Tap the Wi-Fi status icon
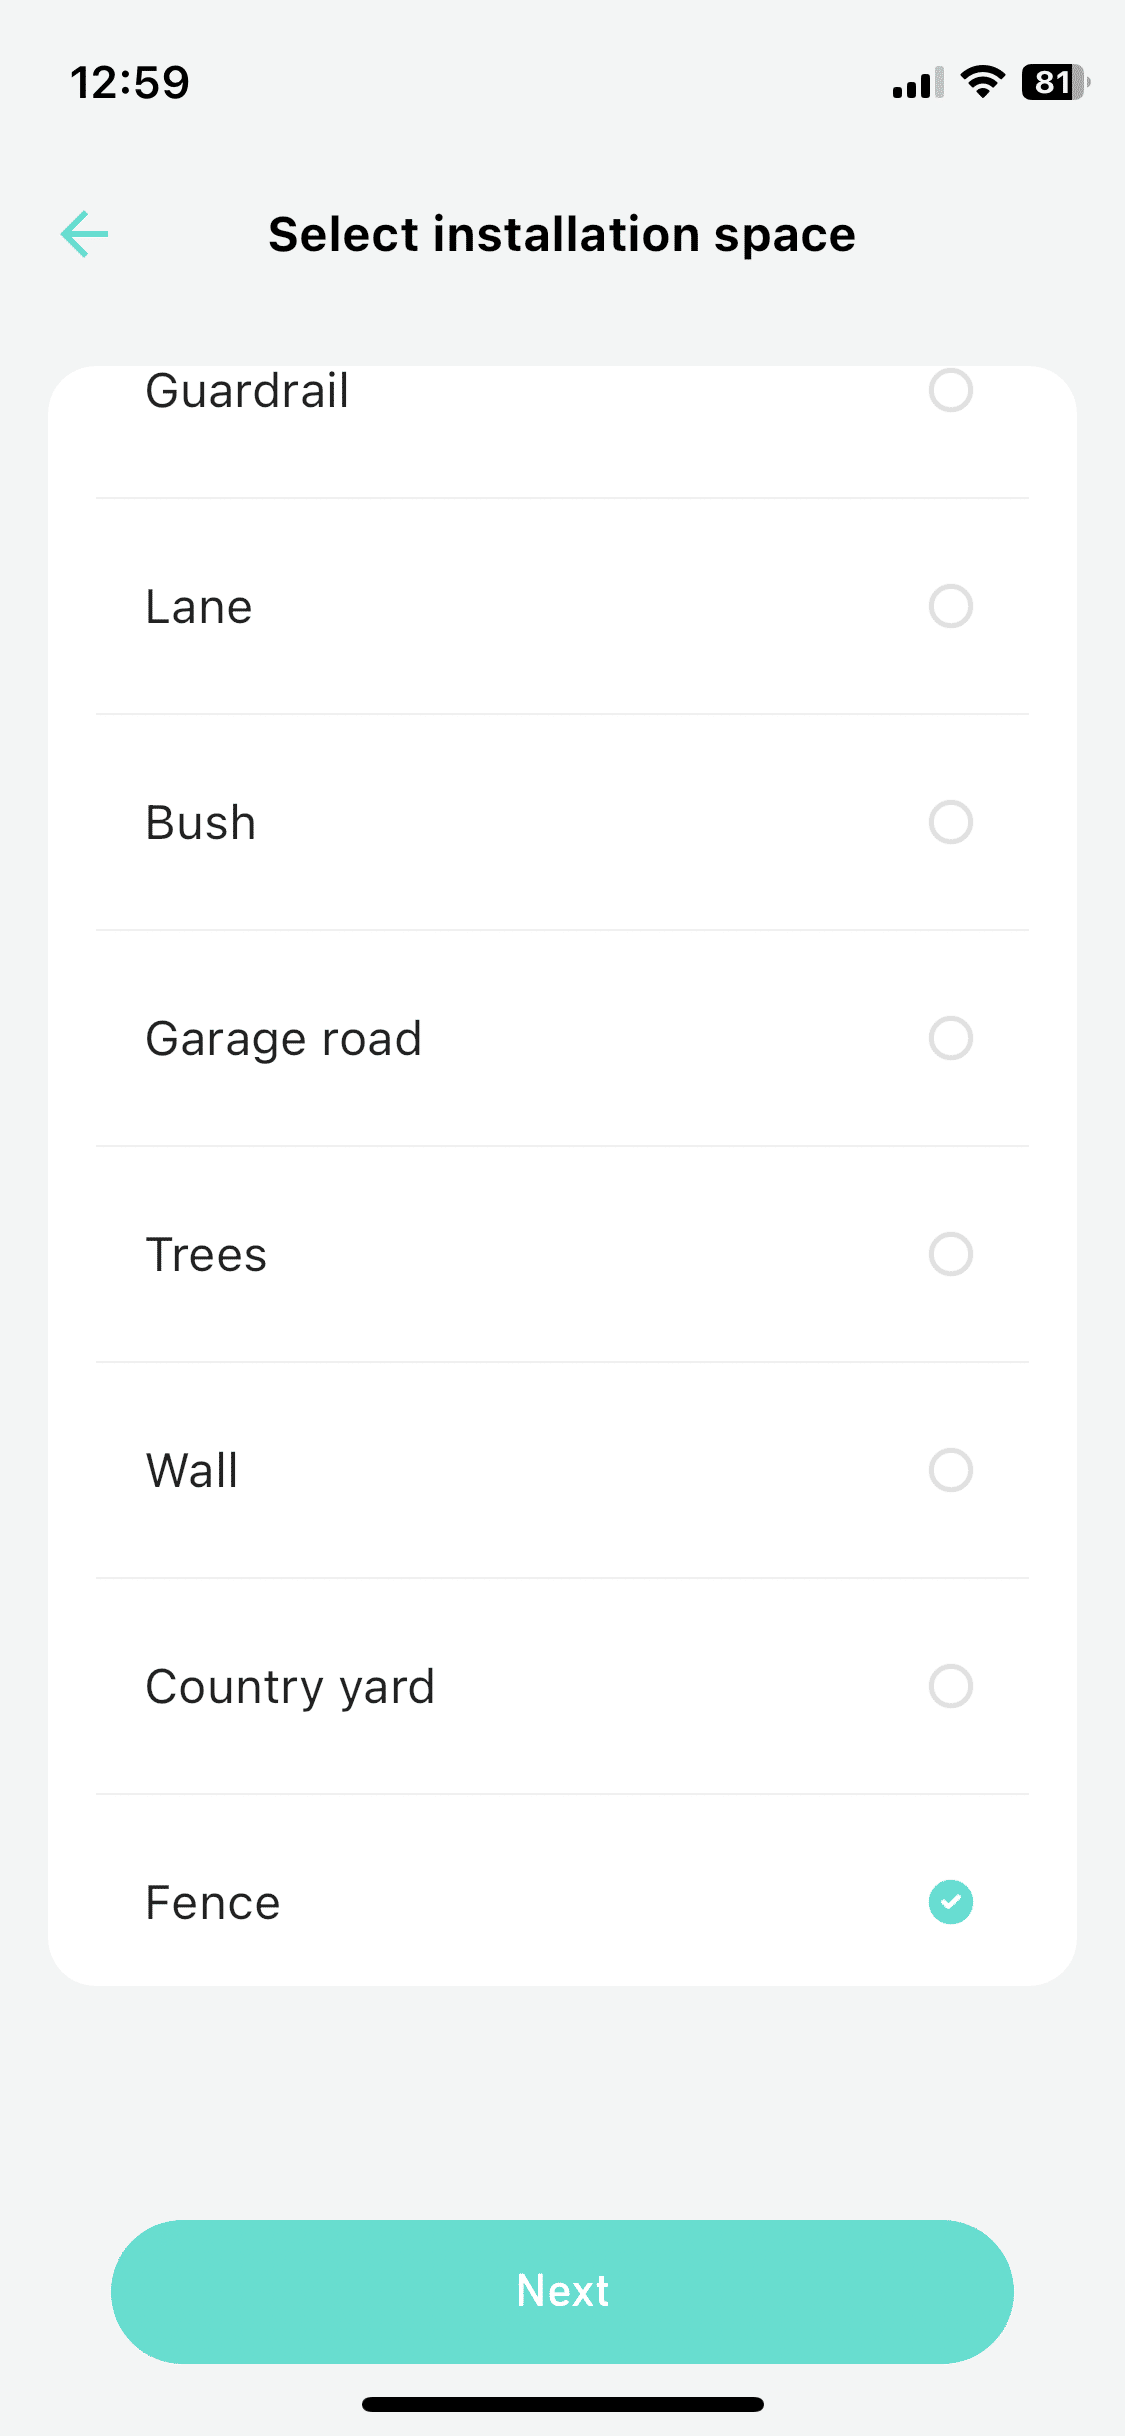Screen dimensions: 1125x2436 point(982,82)
